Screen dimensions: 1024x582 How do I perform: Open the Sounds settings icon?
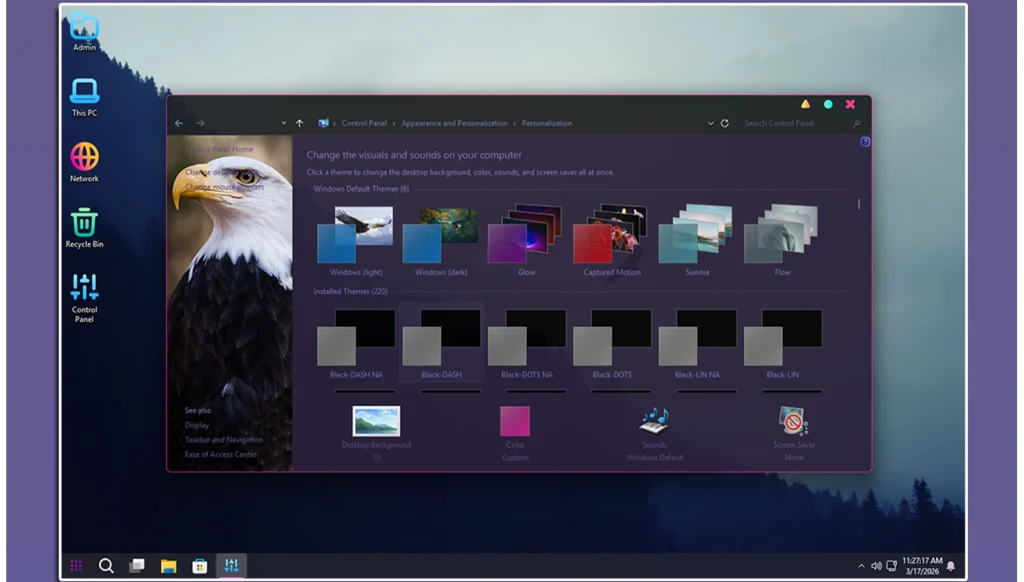point(655,420)
